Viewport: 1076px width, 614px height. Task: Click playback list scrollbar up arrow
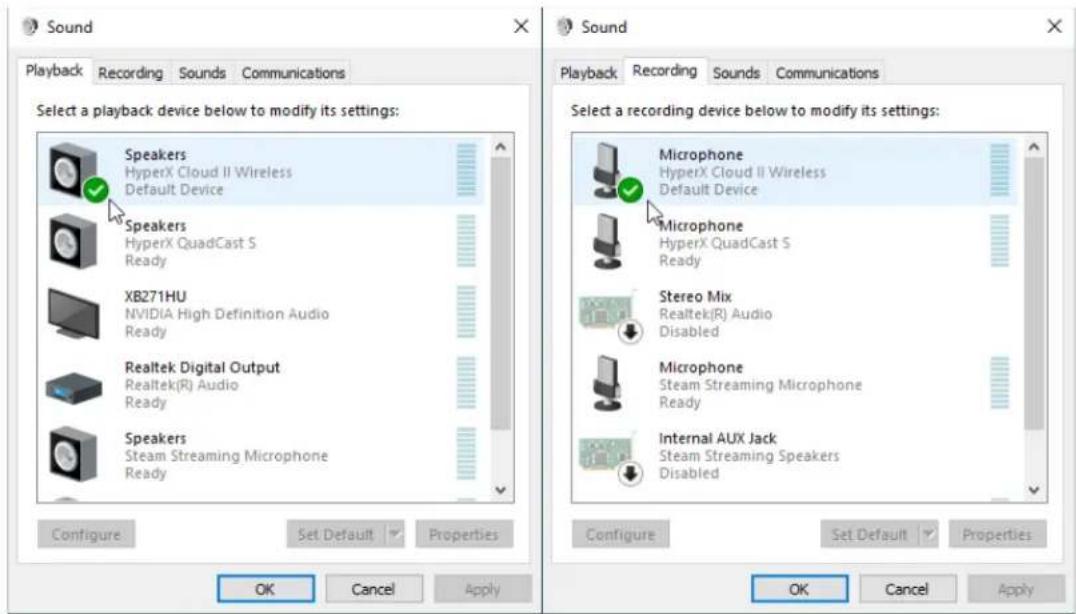tap(500, 147)
